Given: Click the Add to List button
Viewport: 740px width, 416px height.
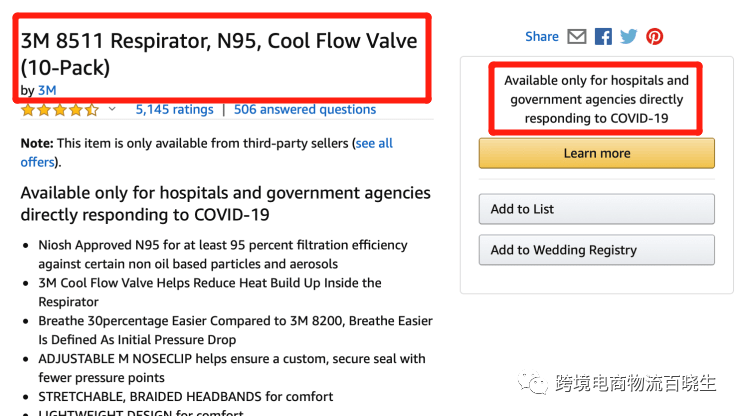Looking at the screenshot, I should pyautogui.click(x=596, y=209).
